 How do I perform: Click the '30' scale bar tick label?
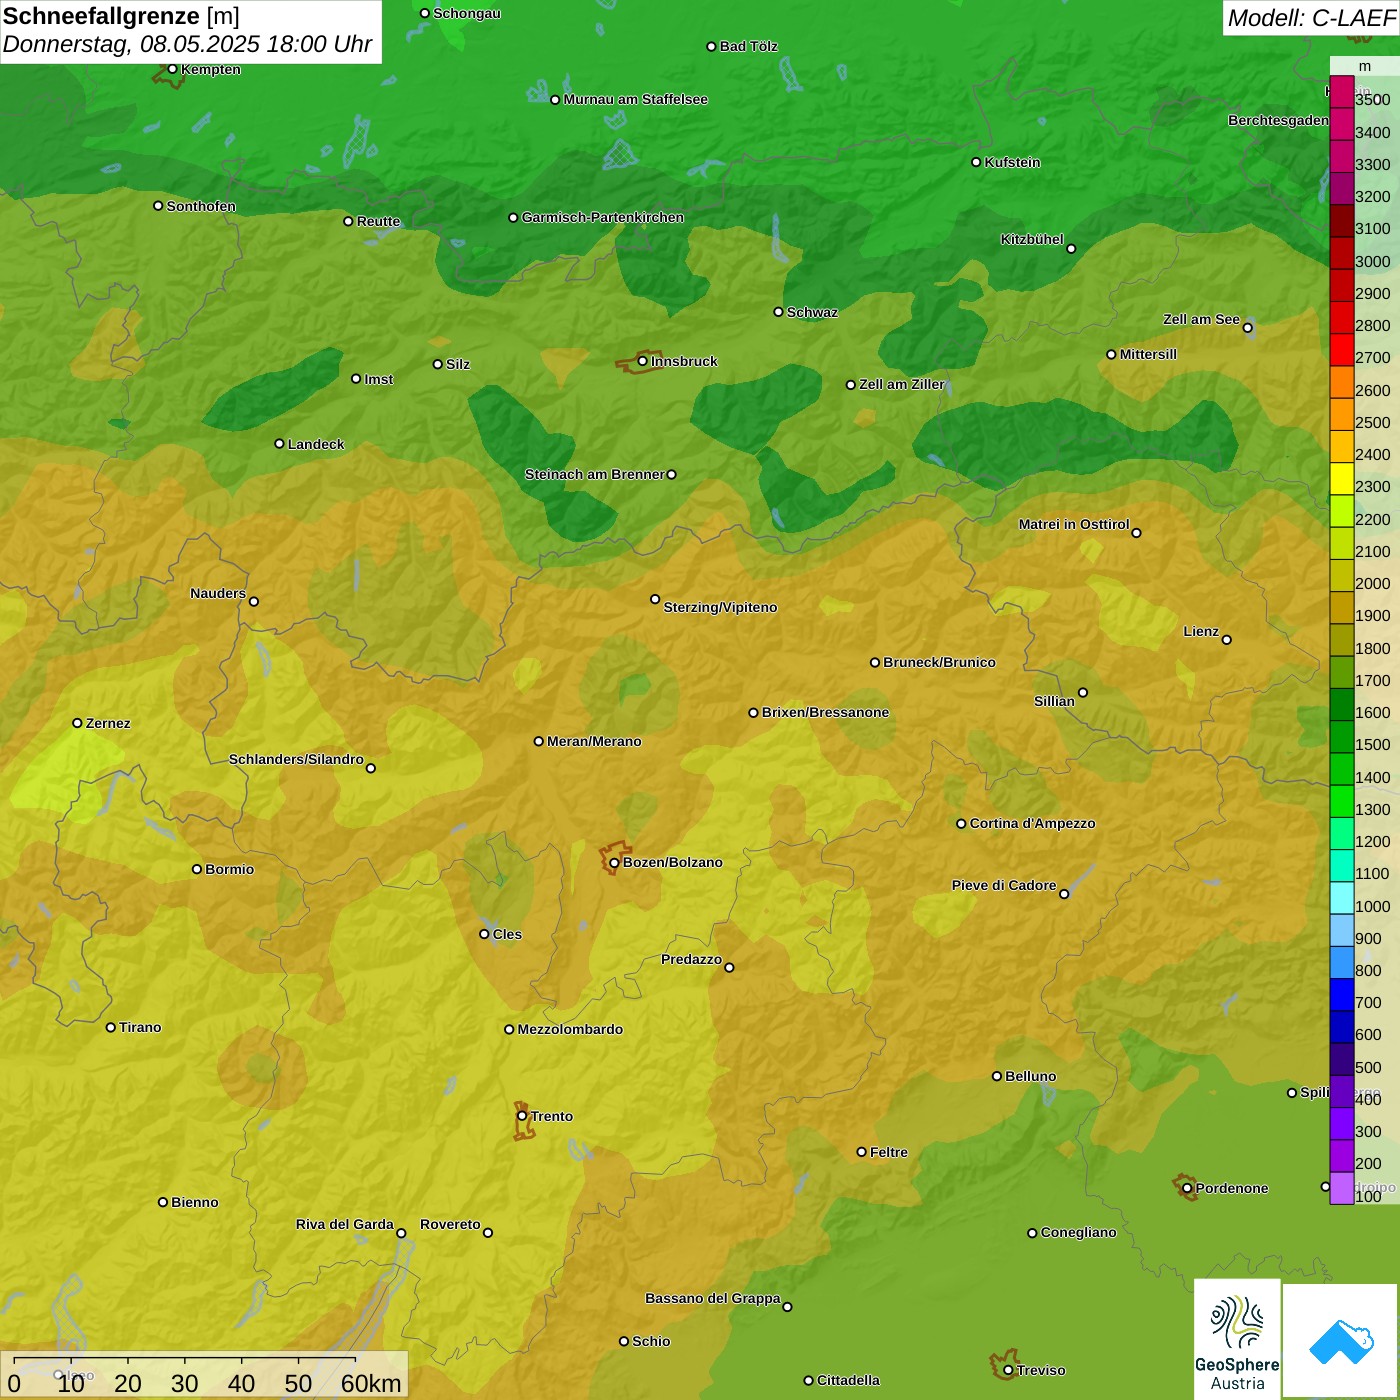185,1383
